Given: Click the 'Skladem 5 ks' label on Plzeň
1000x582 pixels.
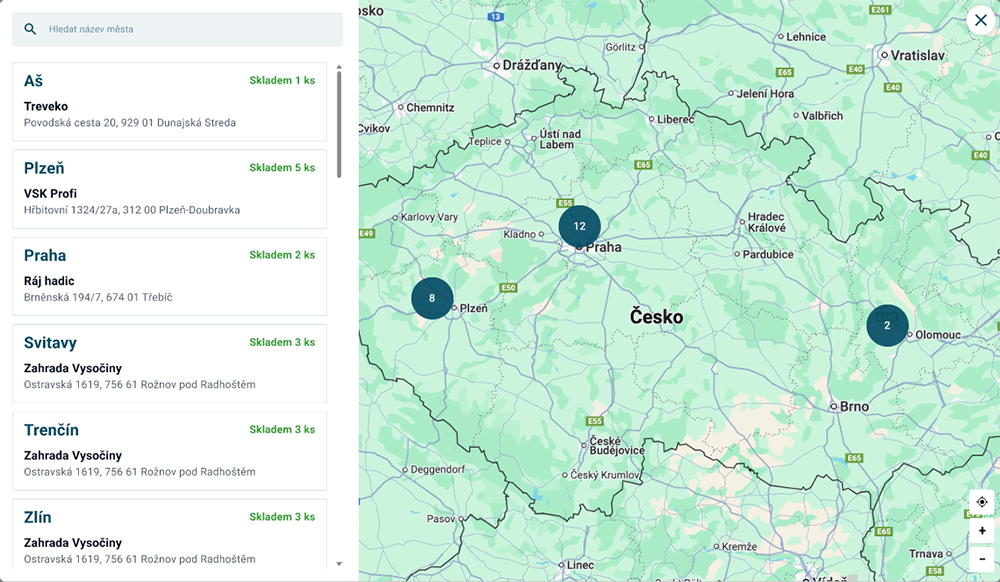Looking at the screenshot, I should pyautogui.click(x=284, y=167).
